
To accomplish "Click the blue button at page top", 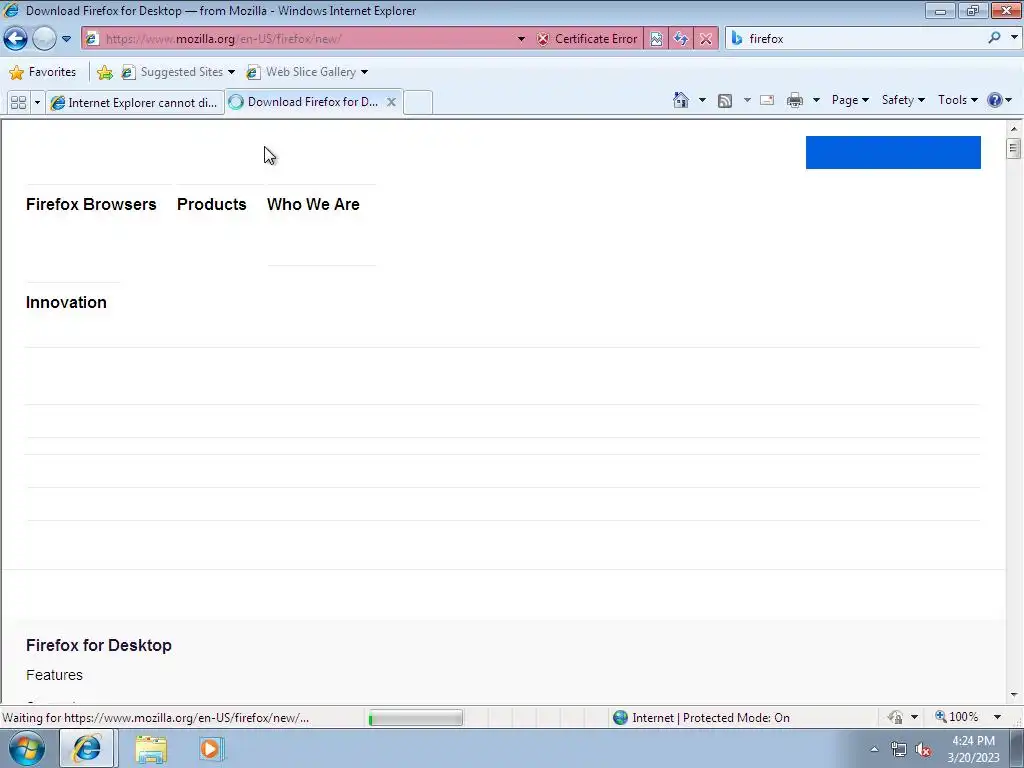I will coord(893,152).
